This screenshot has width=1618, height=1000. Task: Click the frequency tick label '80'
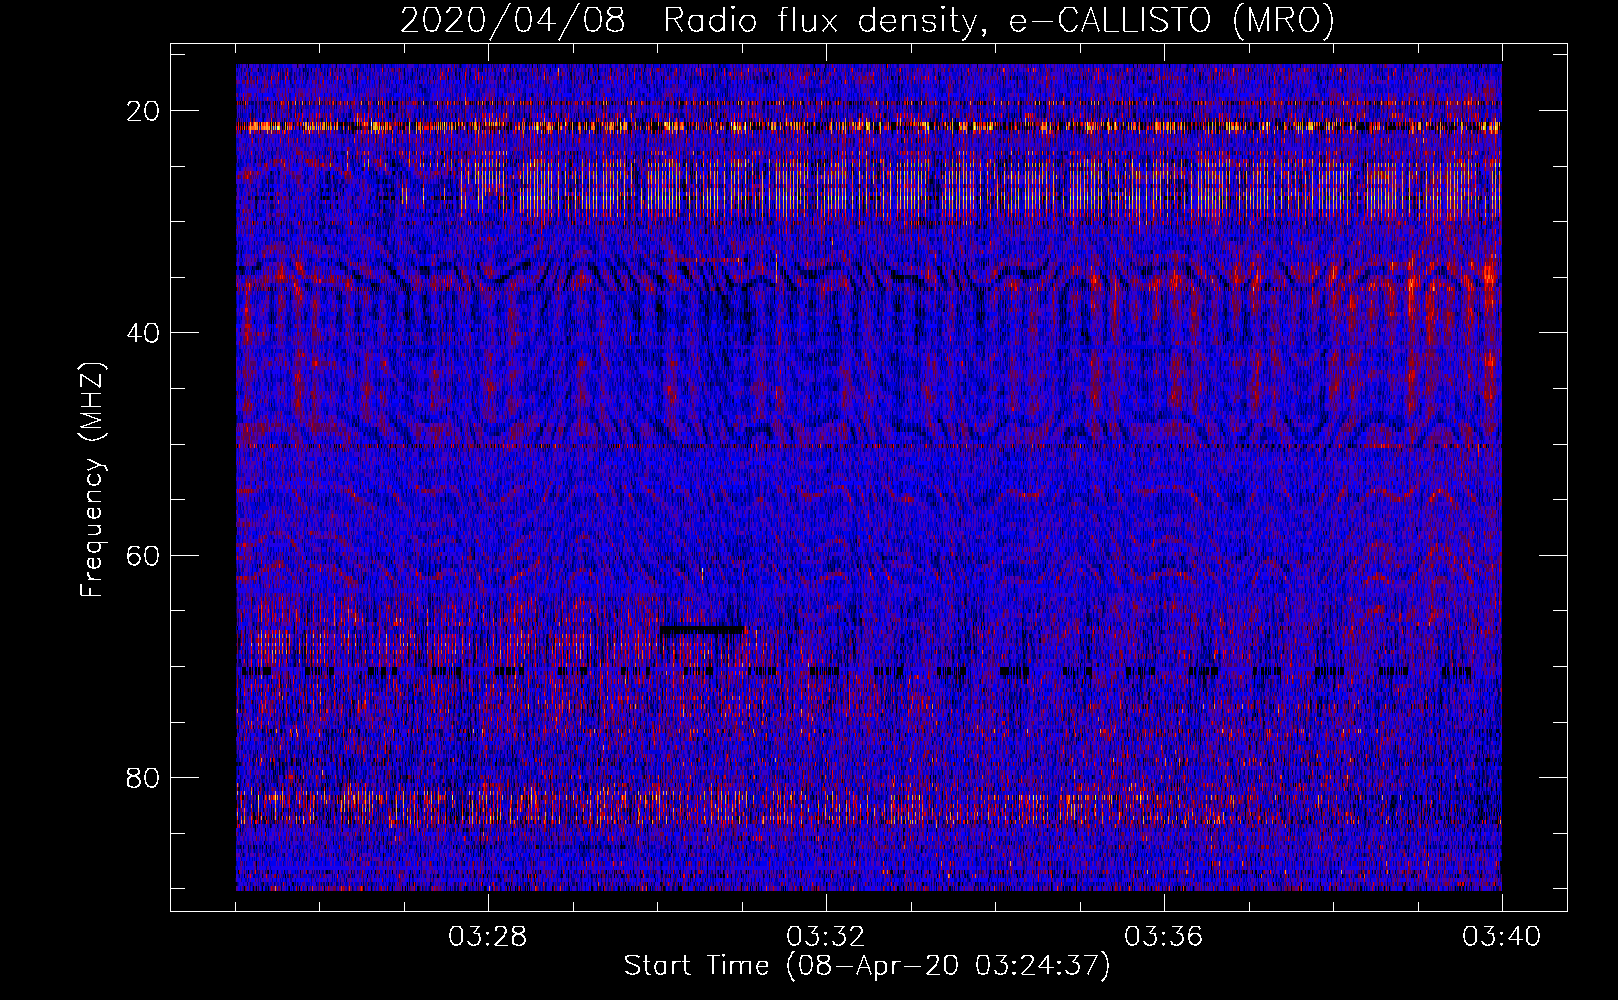click(x=143, y=777)
